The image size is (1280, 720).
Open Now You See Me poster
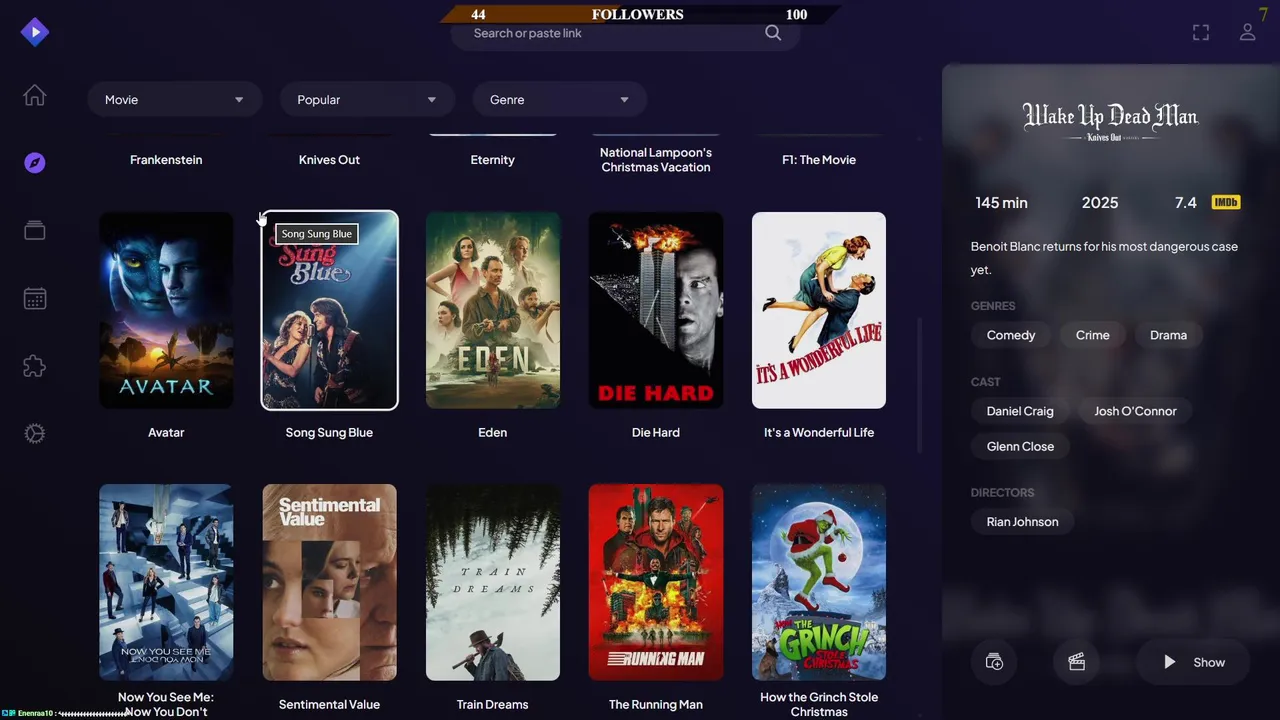click(x=166, y=582)
